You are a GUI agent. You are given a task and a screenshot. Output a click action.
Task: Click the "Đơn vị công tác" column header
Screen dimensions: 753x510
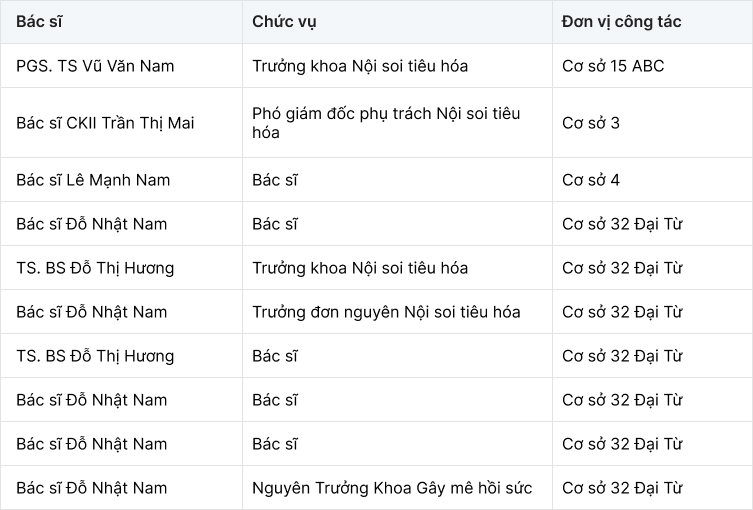[x=622, y=21]
